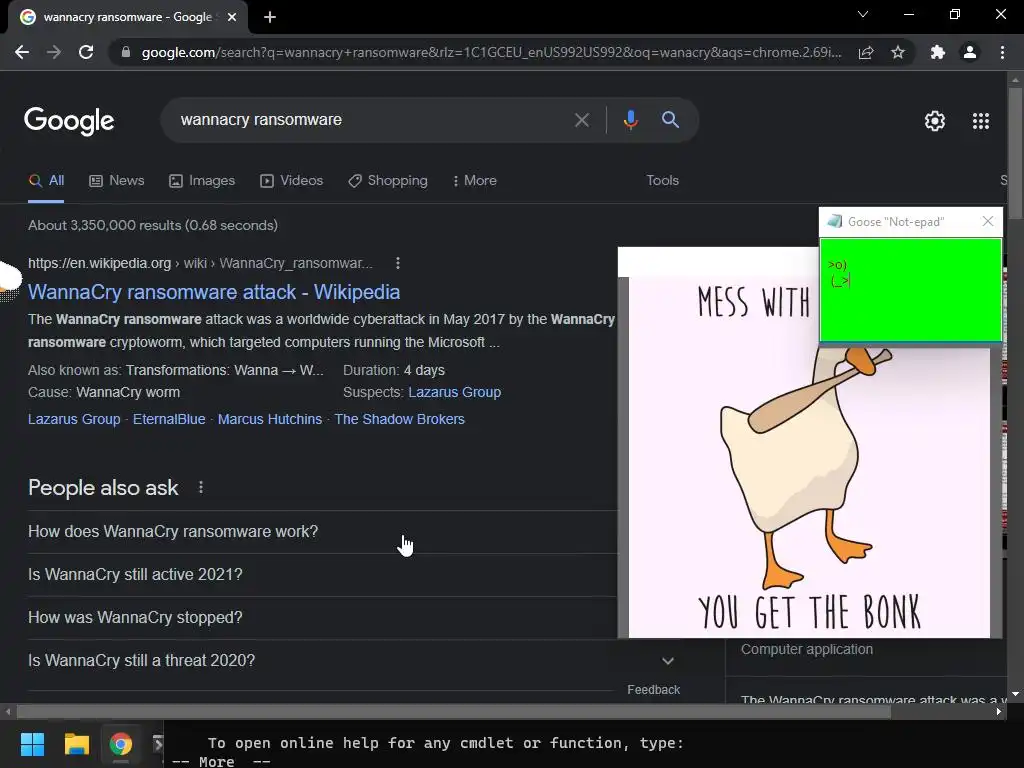The image size is (1024, 768).
Task: Open Google quick settings gear
Action: pos(935,121)
